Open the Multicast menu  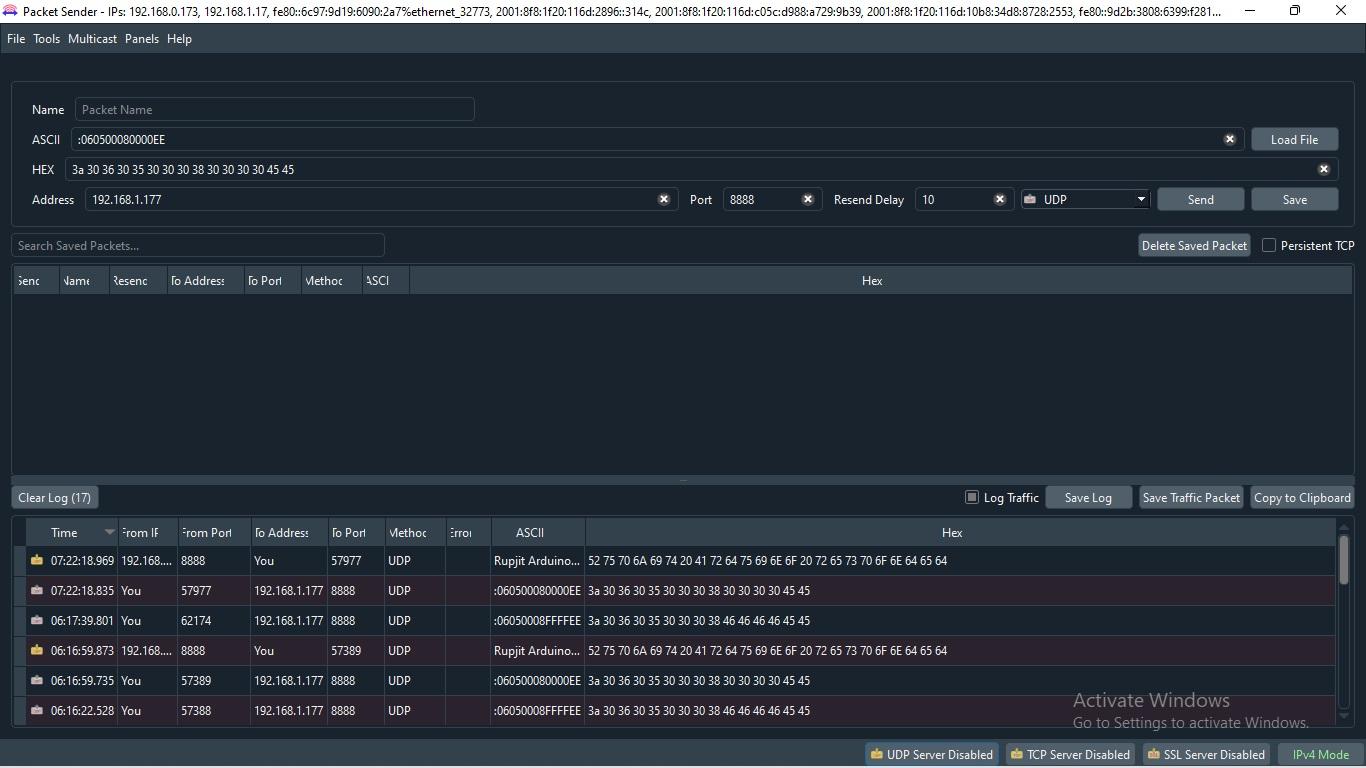coord(92,38)
